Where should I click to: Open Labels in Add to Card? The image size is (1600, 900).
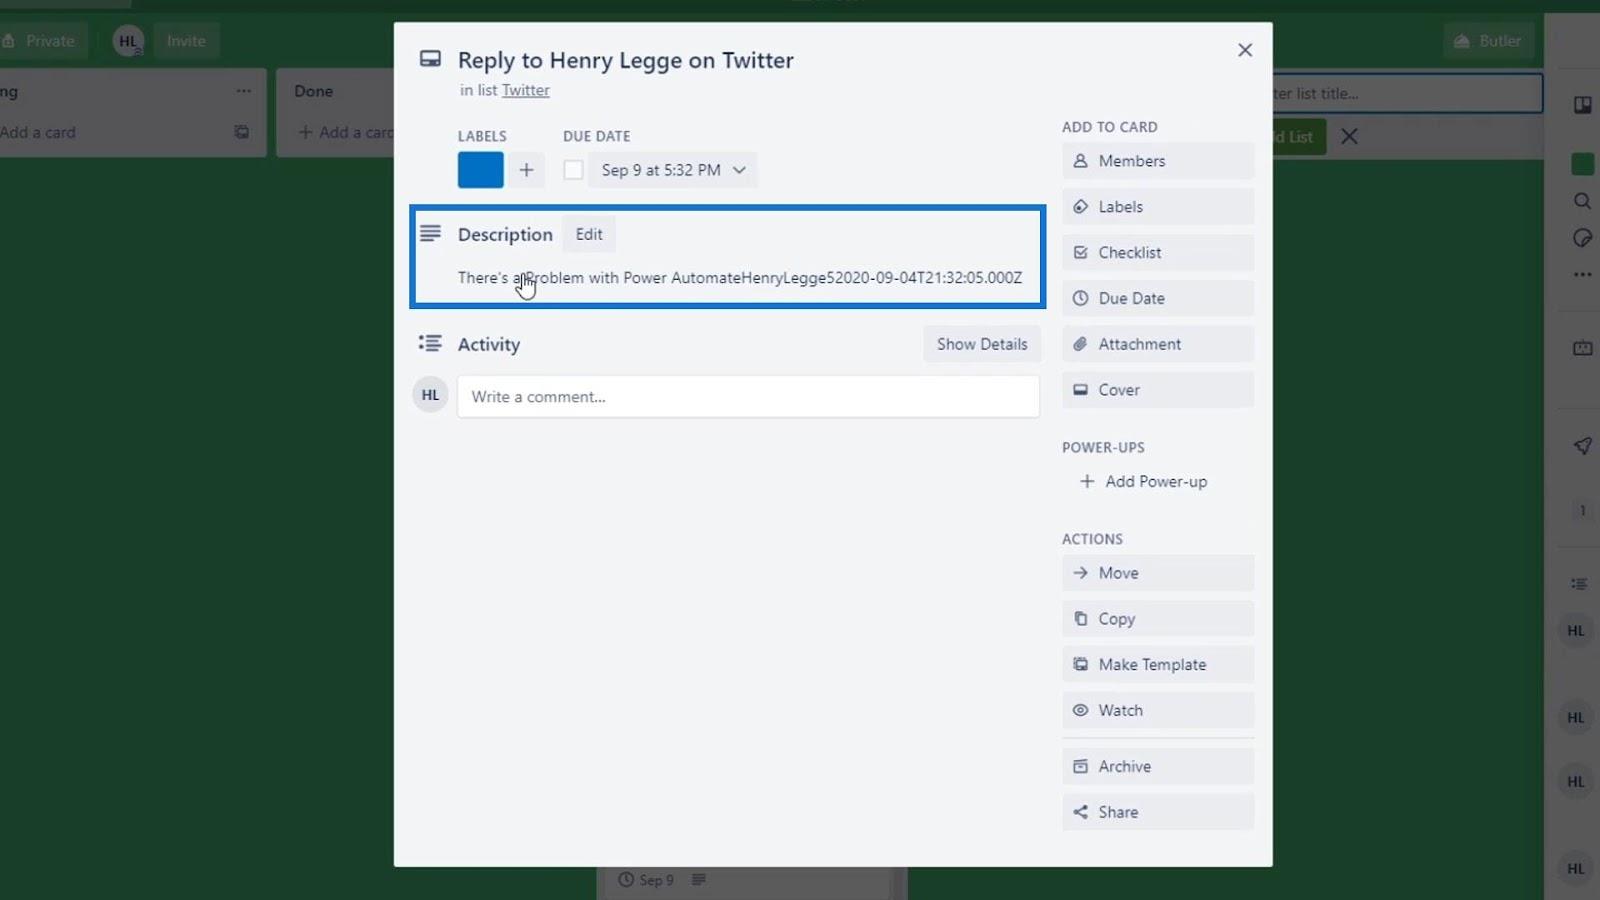[1158, 207]
